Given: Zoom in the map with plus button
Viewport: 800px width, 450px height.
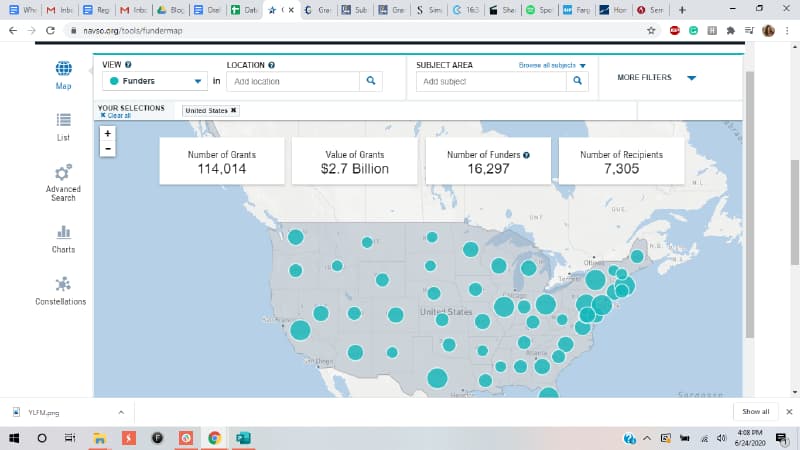Looking at the screenshot, I should coord(108,133).
